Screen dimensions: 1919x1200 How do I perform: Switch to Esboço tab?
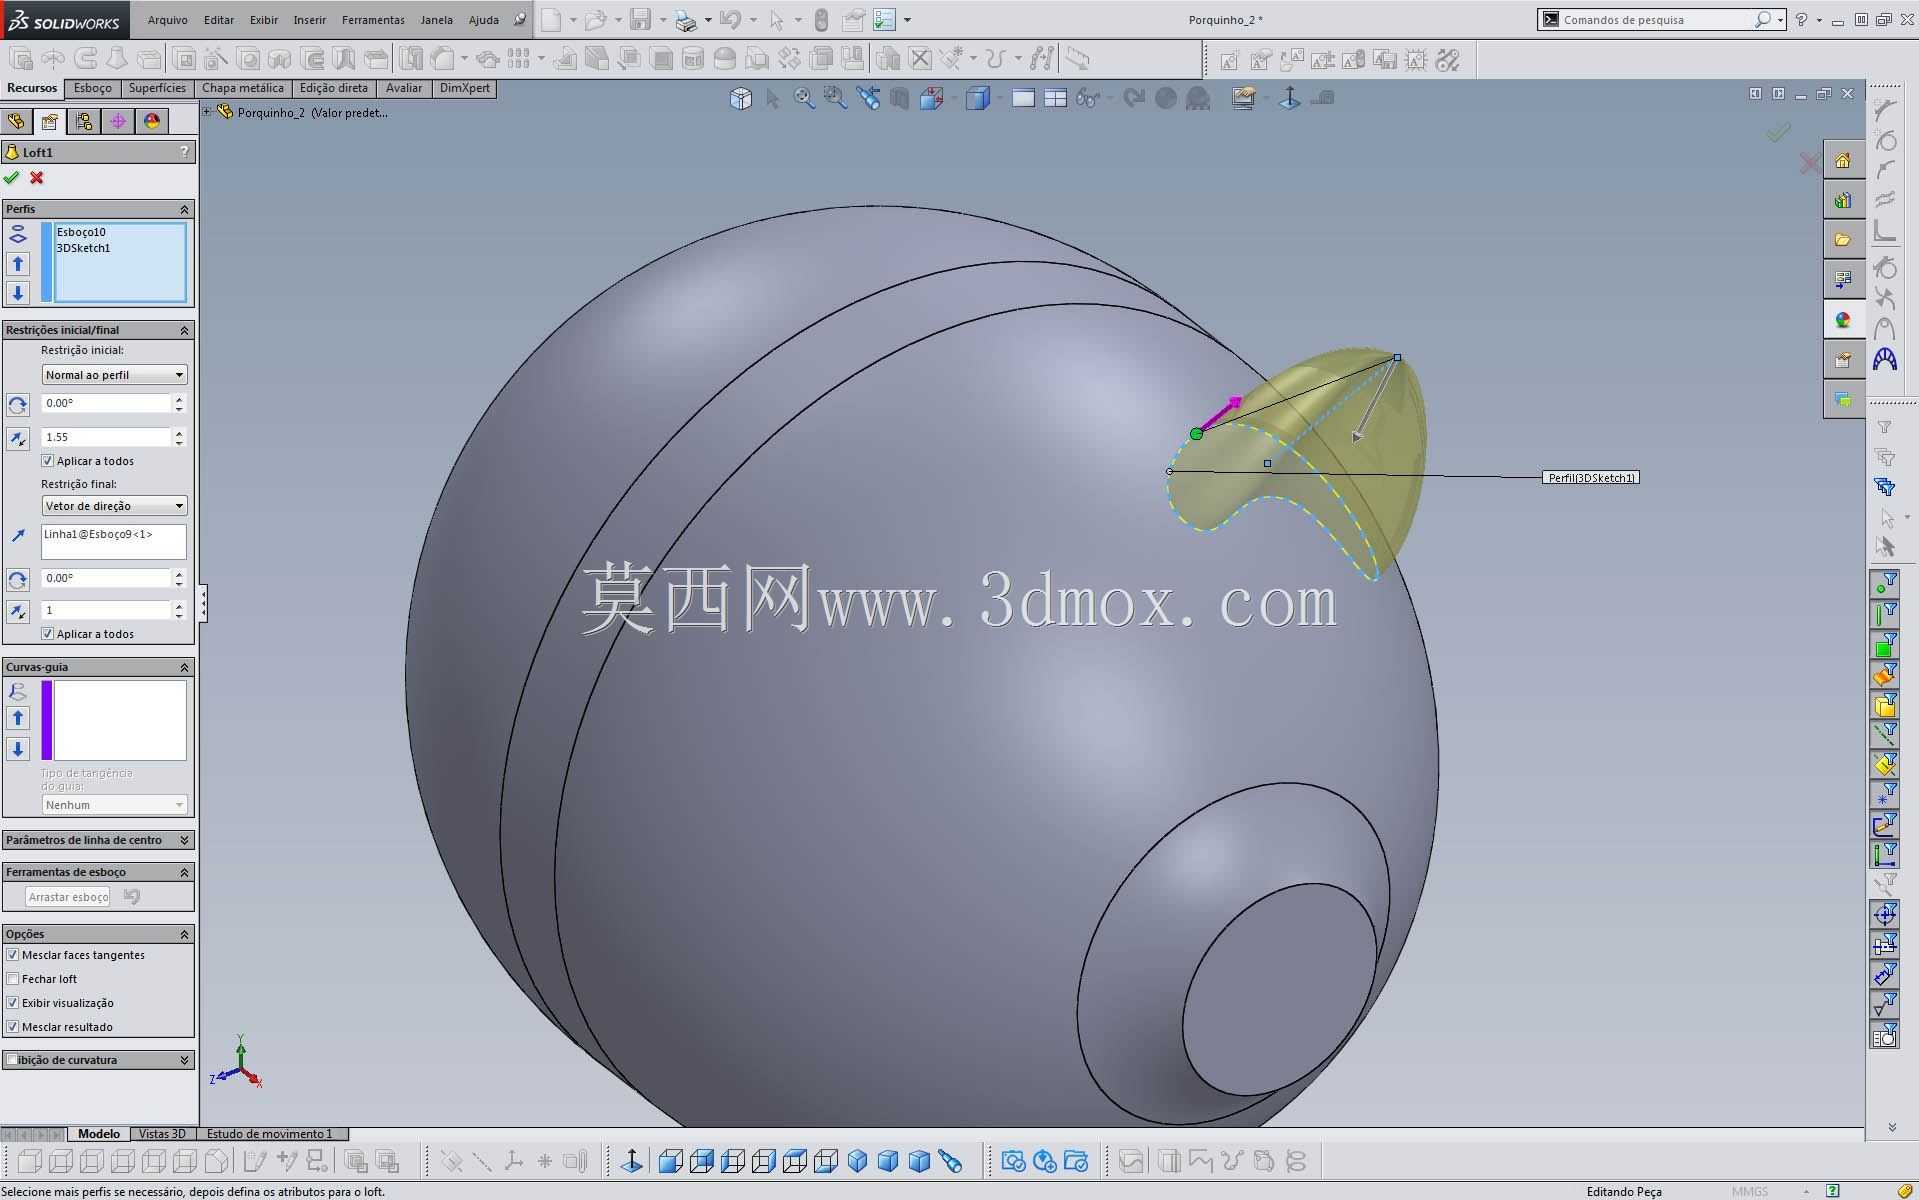coord(93,88)
